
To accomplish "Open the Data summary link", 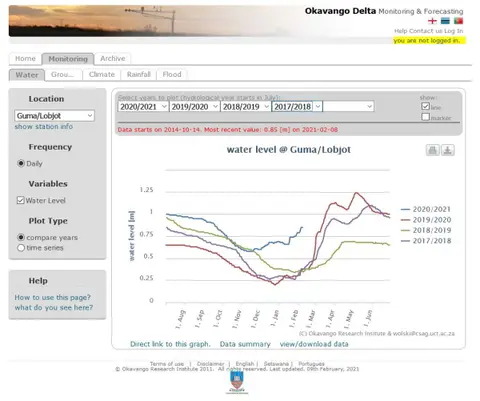I will click(245, 344).
